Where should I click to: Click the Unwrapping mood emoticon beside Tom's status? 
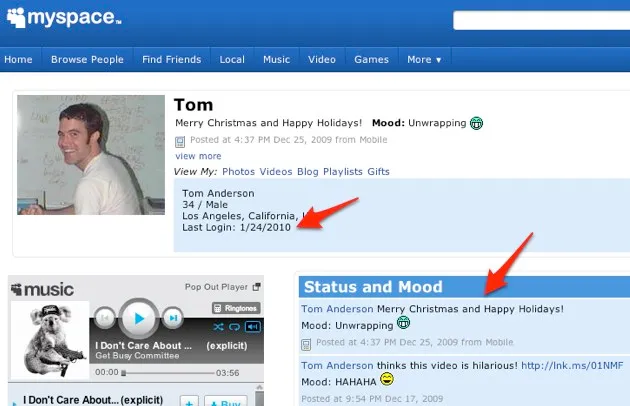(477, 124)
